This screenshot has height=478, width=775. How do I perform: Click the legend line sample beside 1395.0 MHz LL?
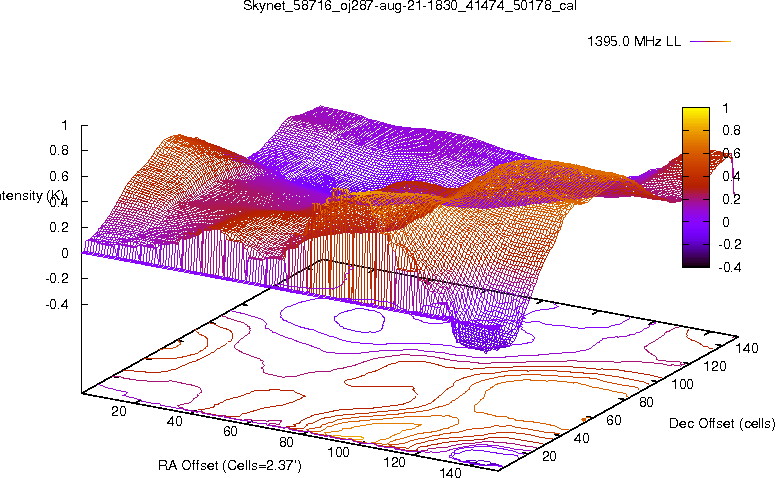coord(710,42)
